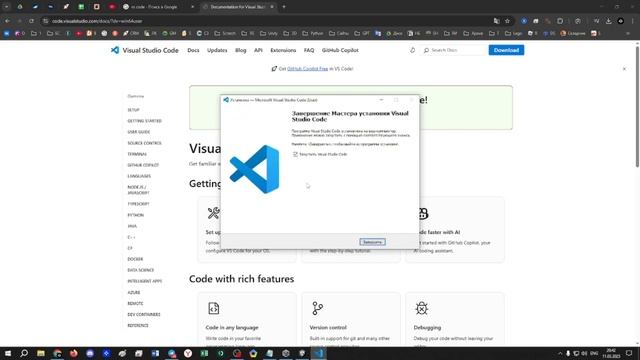Open the INTELLIGENT APPS sidebar section
Viewport: 640px width, 360px height.
[145, 281]
